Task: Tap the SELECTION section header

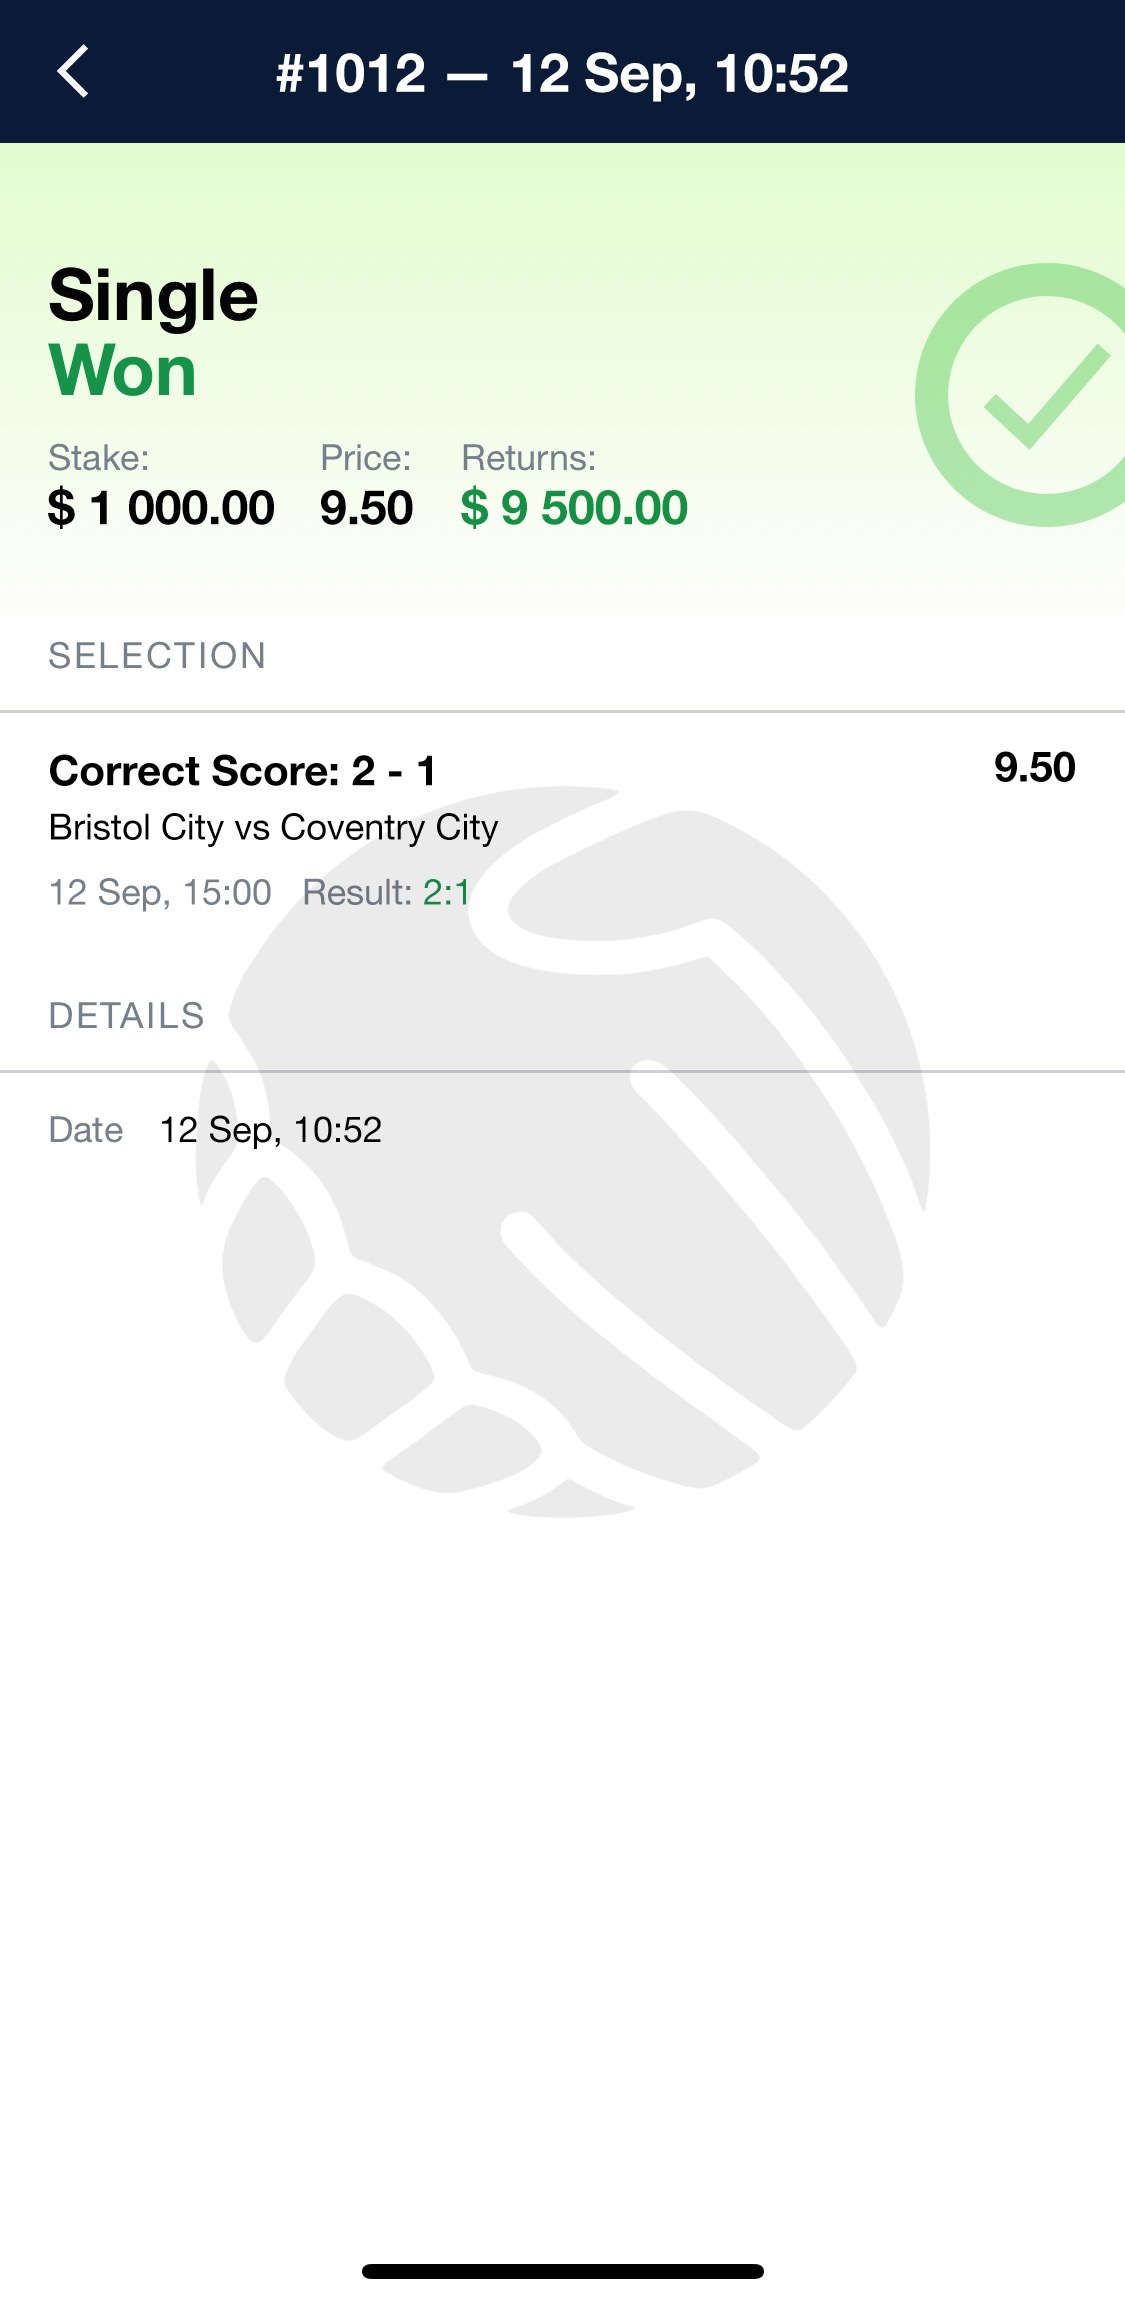Action: tap(157, 656)
